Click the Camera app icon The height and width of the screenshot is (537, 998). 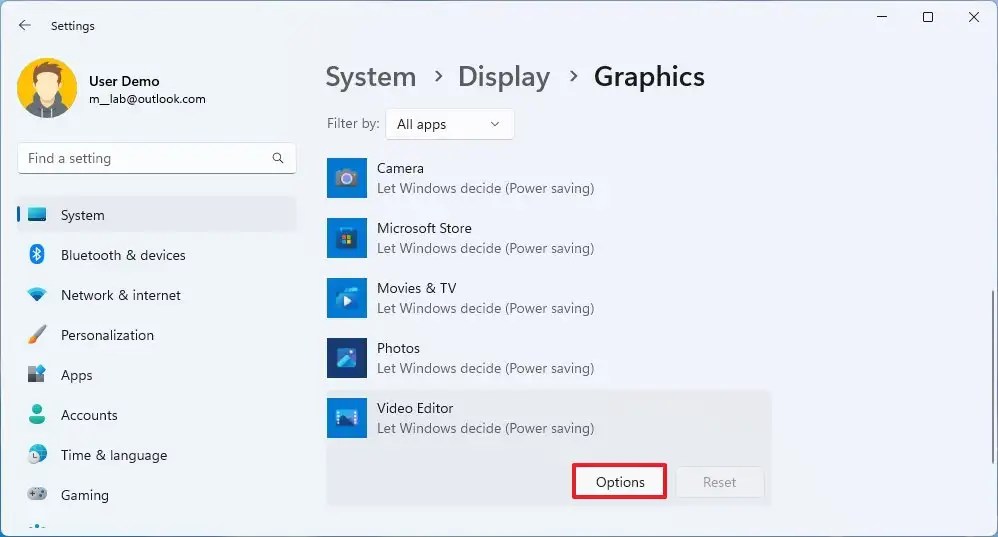pyautogui.click(x=347, y=178)
